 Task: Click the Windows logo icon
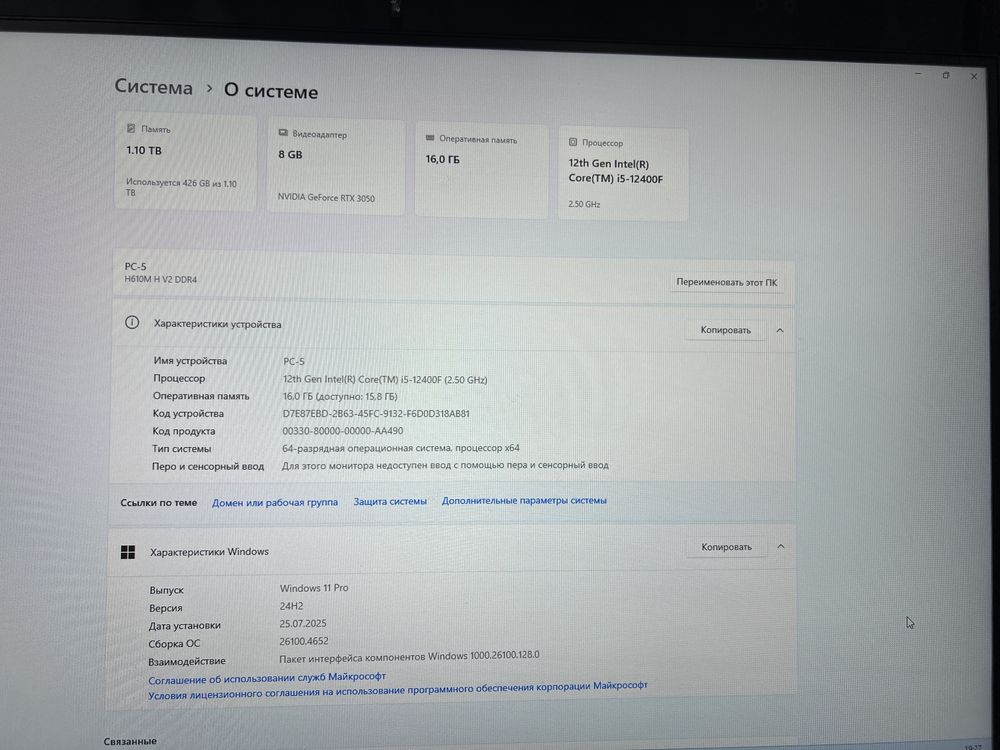128,552
